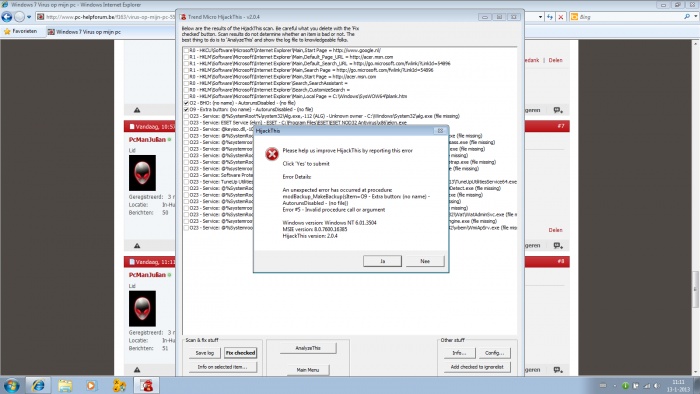Image resolution: width=700 pixels, height=394 pixels.
Task: Click report warning triangle below post #8
Action: pos(137,369)
